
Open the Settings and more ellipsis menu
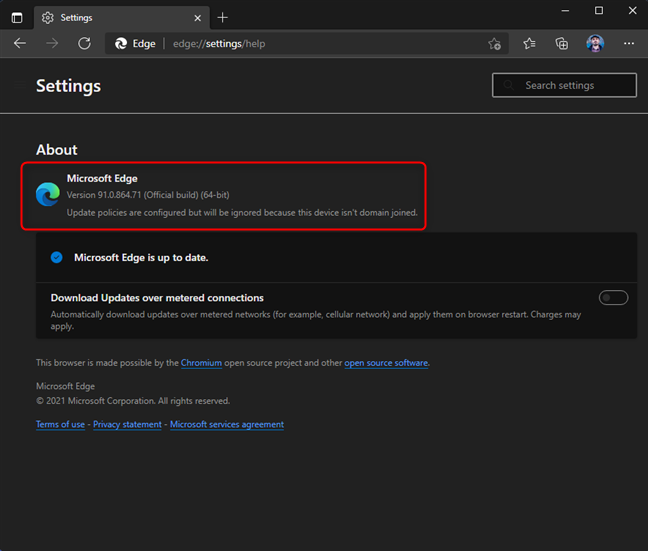629,43
